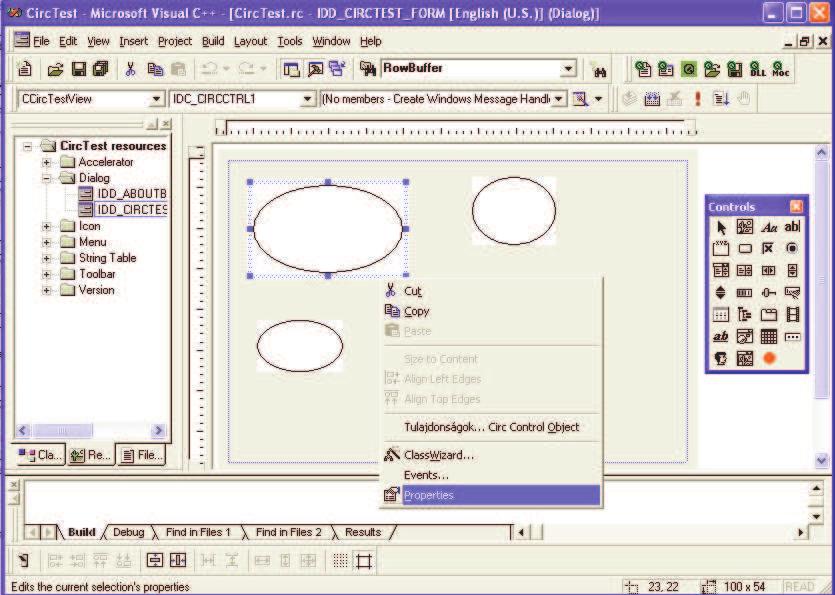The height and width of the screenshot is (595, 835).
Task: Select the List Box control in palette
Action: click(x=744, y=271)
